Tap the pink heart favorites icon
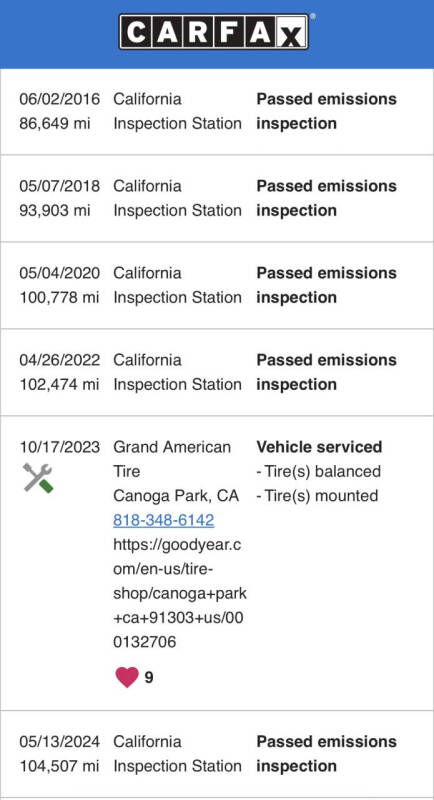Image resolution: width=434 pixels, height=800 pixels. (127, 677)
